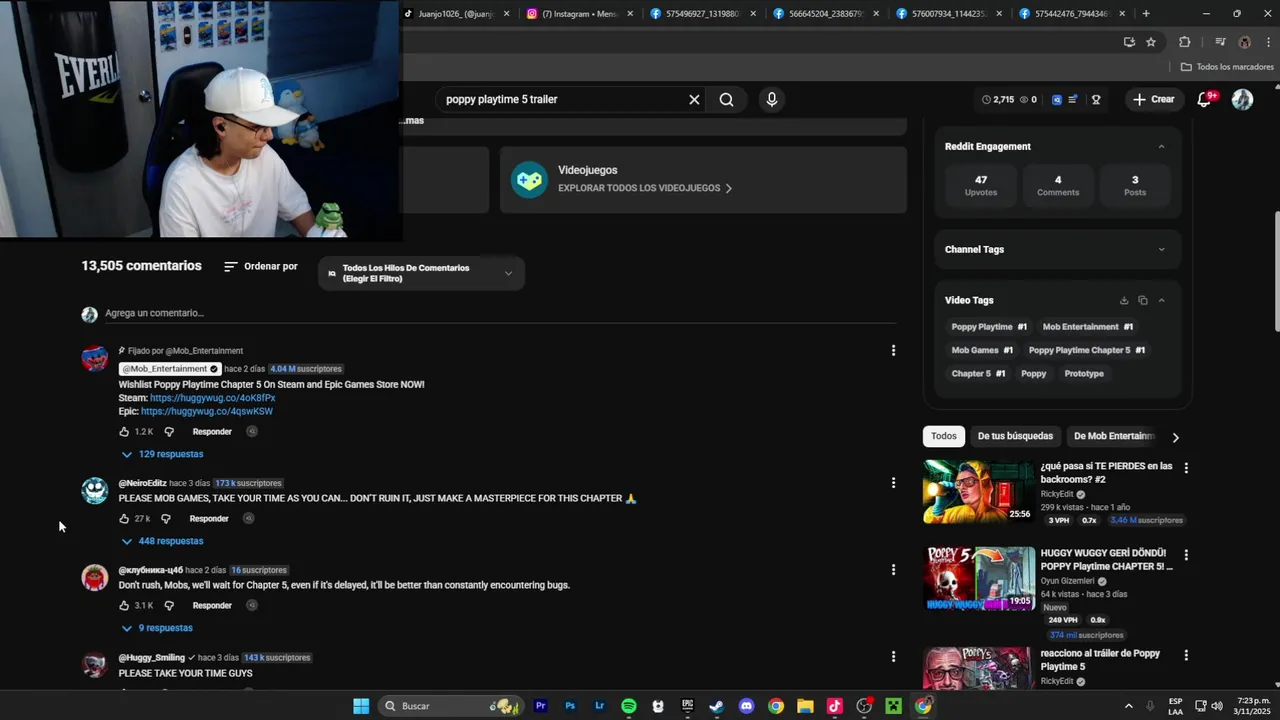
Task: Dislike the NeiroEditz comment
Action: [x=166, y=519]
